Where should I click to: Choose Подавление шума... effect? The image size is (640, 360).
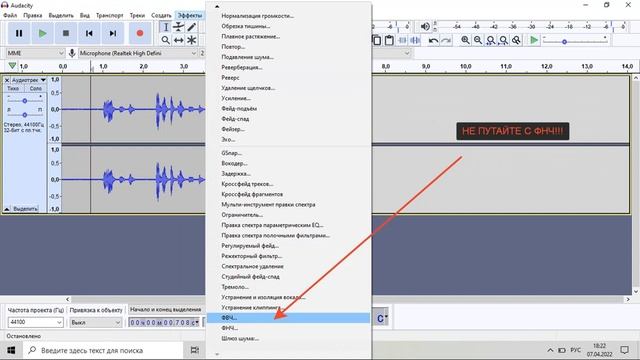288,57
